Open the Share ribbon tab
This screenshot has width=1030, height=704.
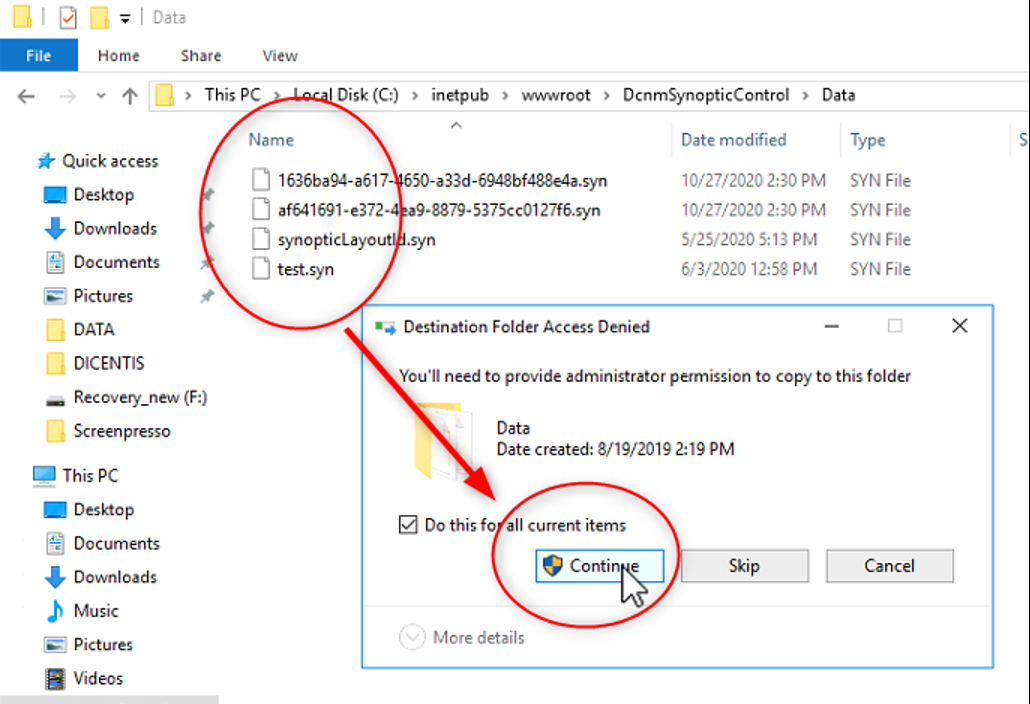(x=201, y=56)
